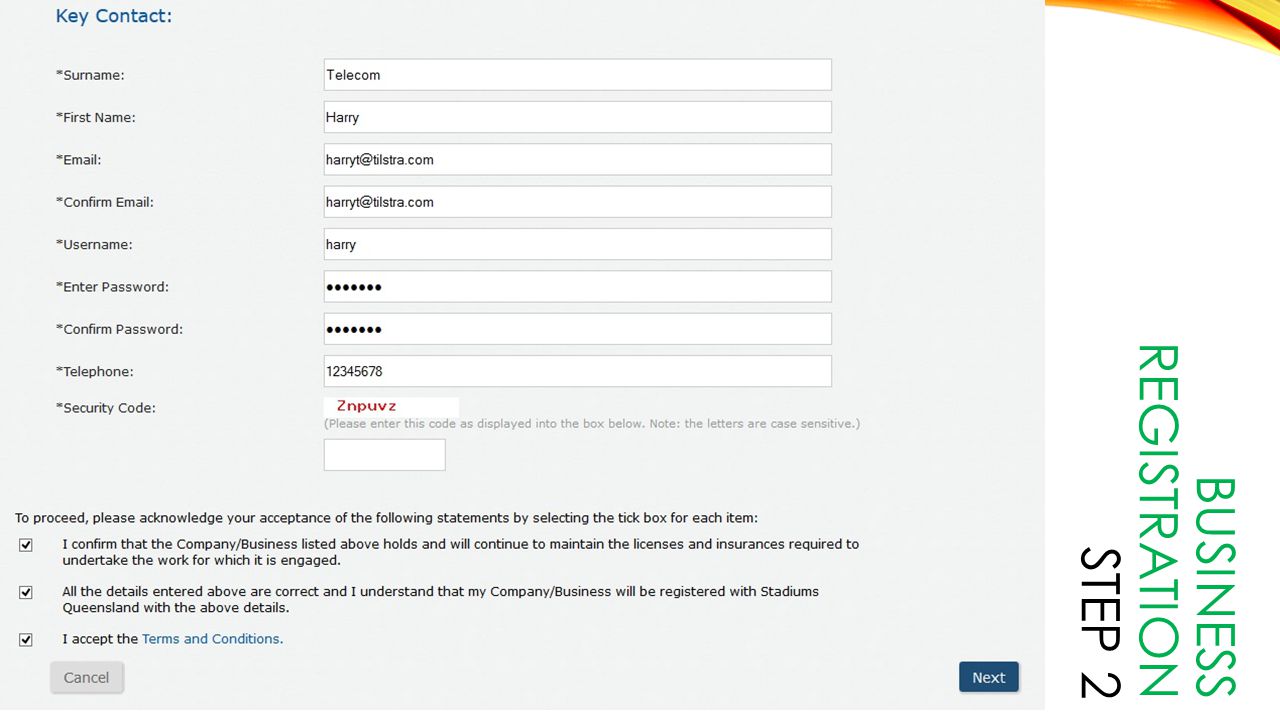Open the Terms and Conditions link

click(x=212, y=639)
